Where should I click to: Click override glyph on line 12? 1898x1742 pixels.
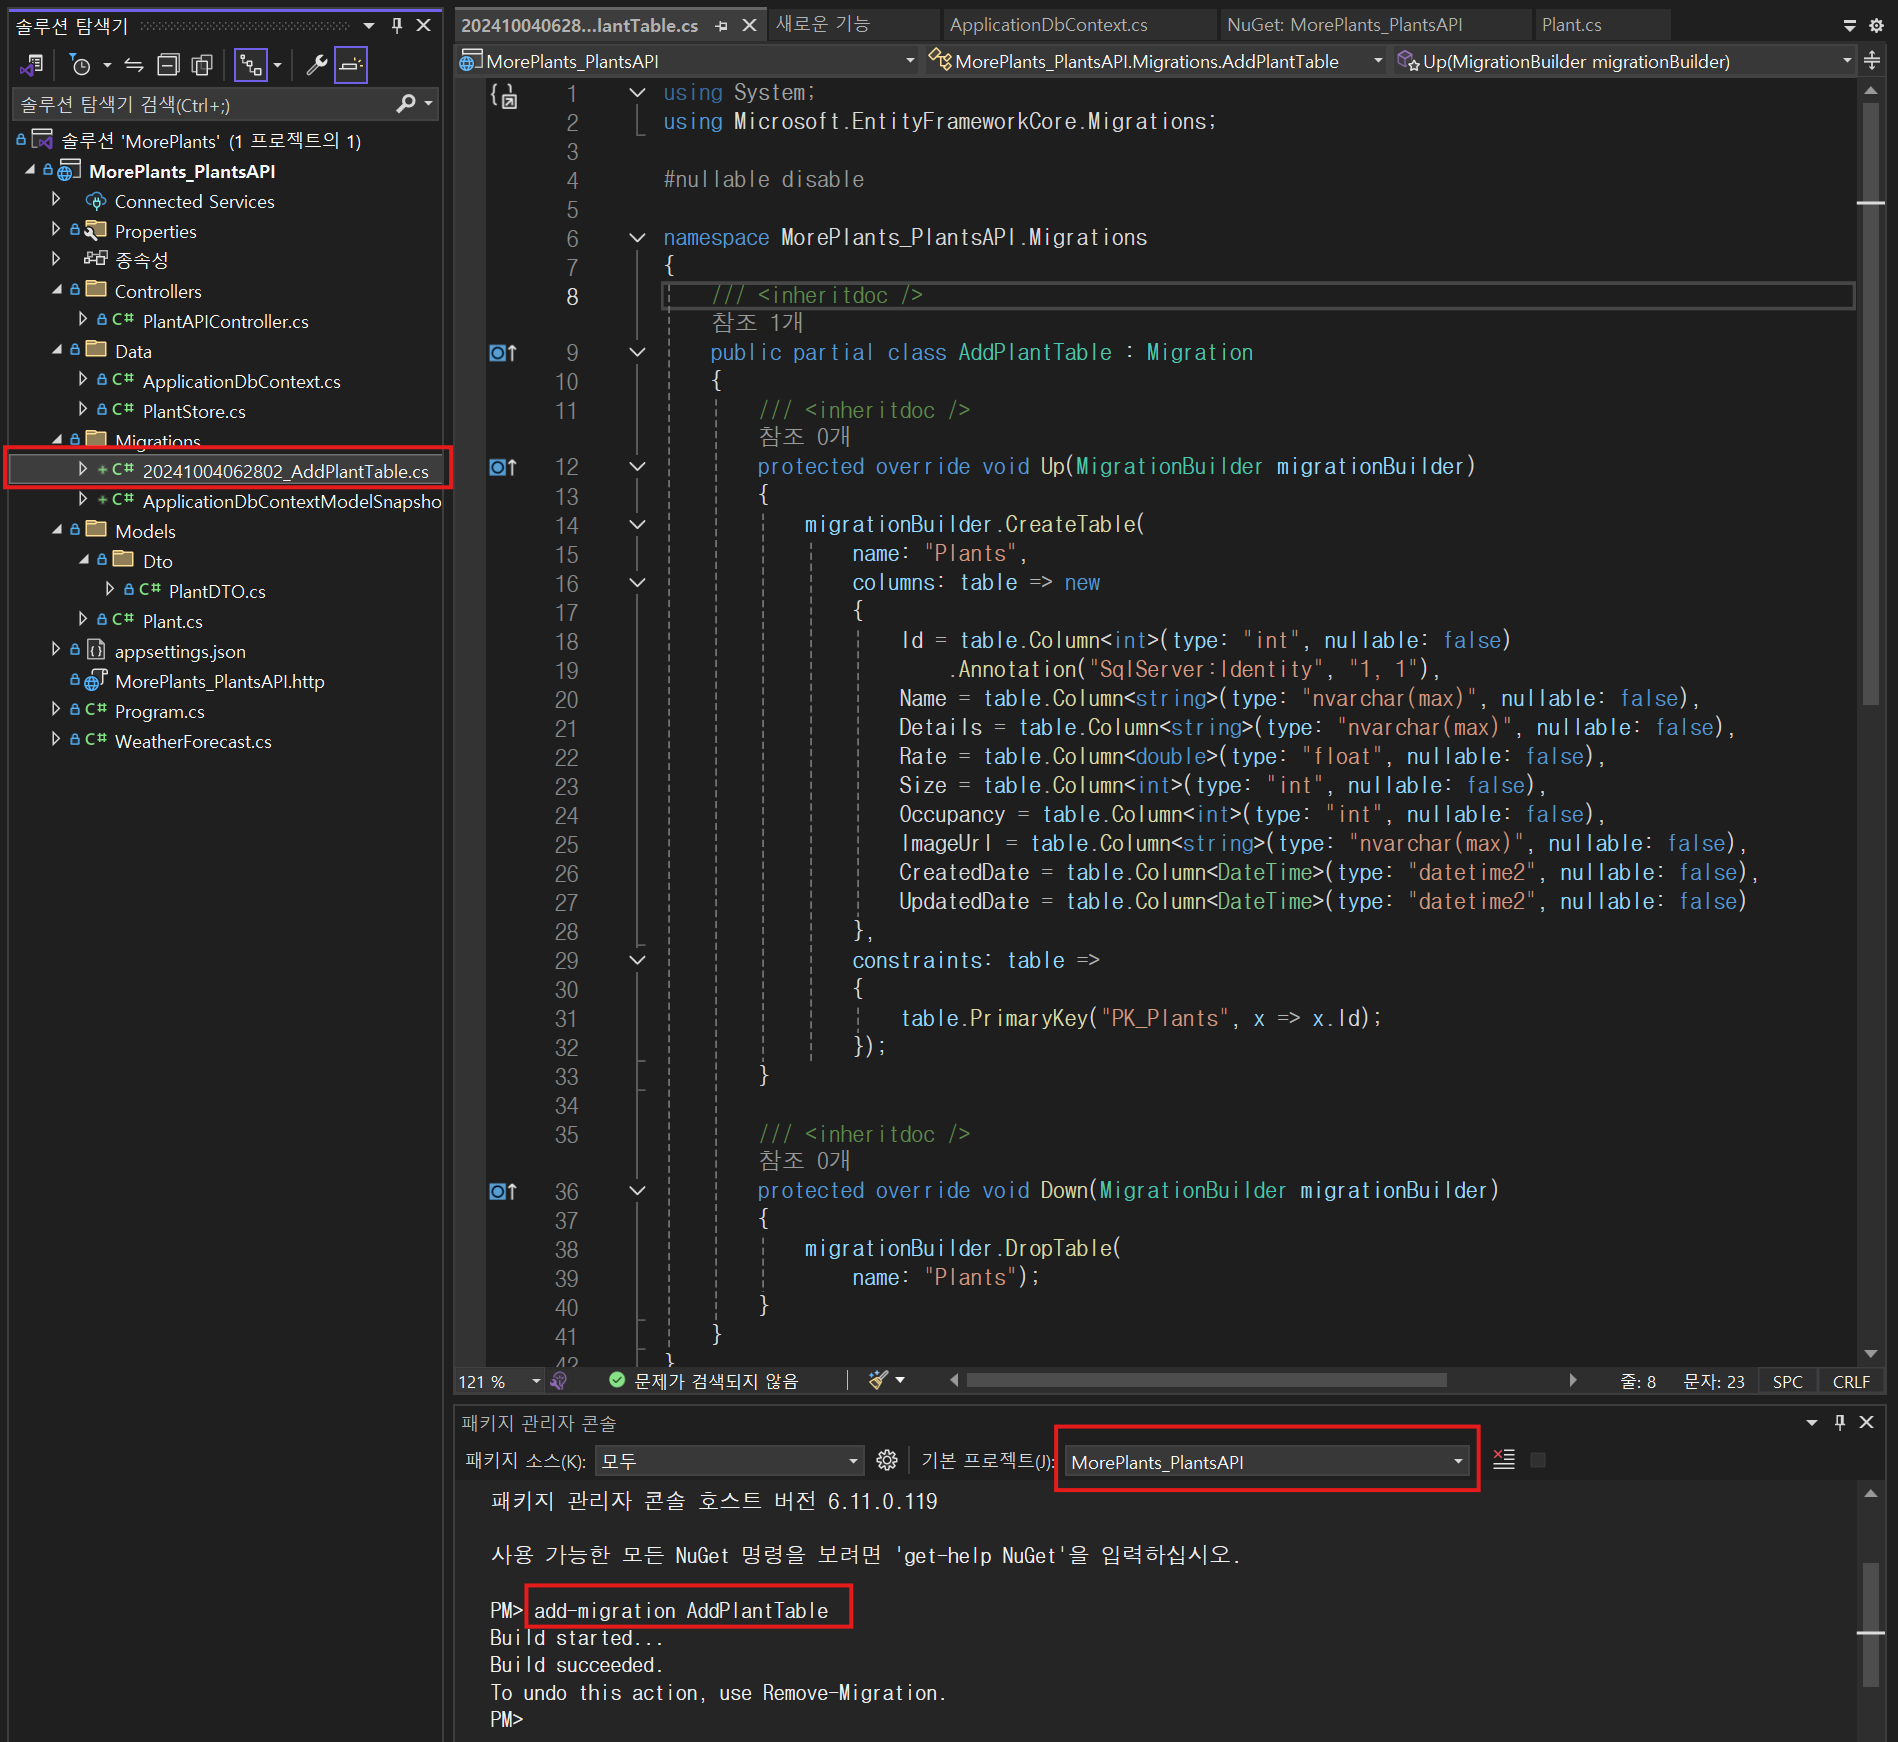coord(503,467)
